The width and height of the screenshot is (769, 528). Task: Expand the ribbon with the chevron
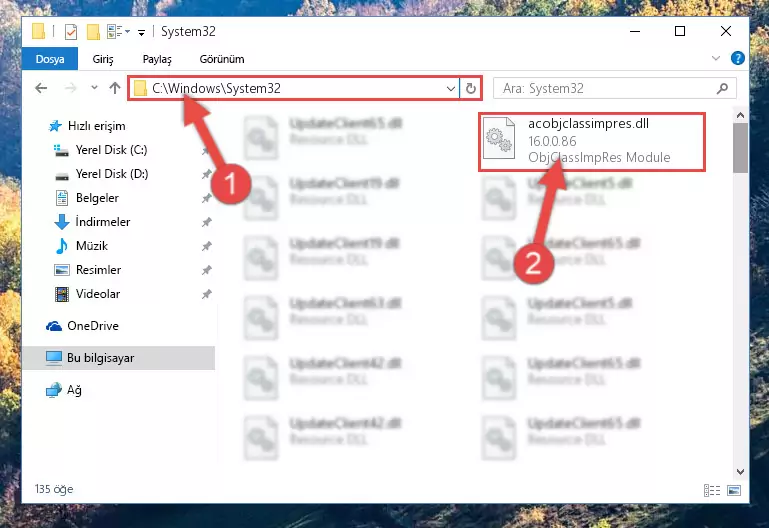pos(716,58)
